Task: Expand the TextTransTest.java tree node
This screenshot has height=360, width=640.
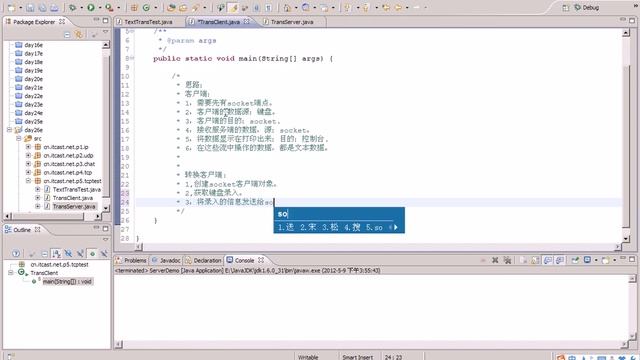Action: (x=38, y=189)
